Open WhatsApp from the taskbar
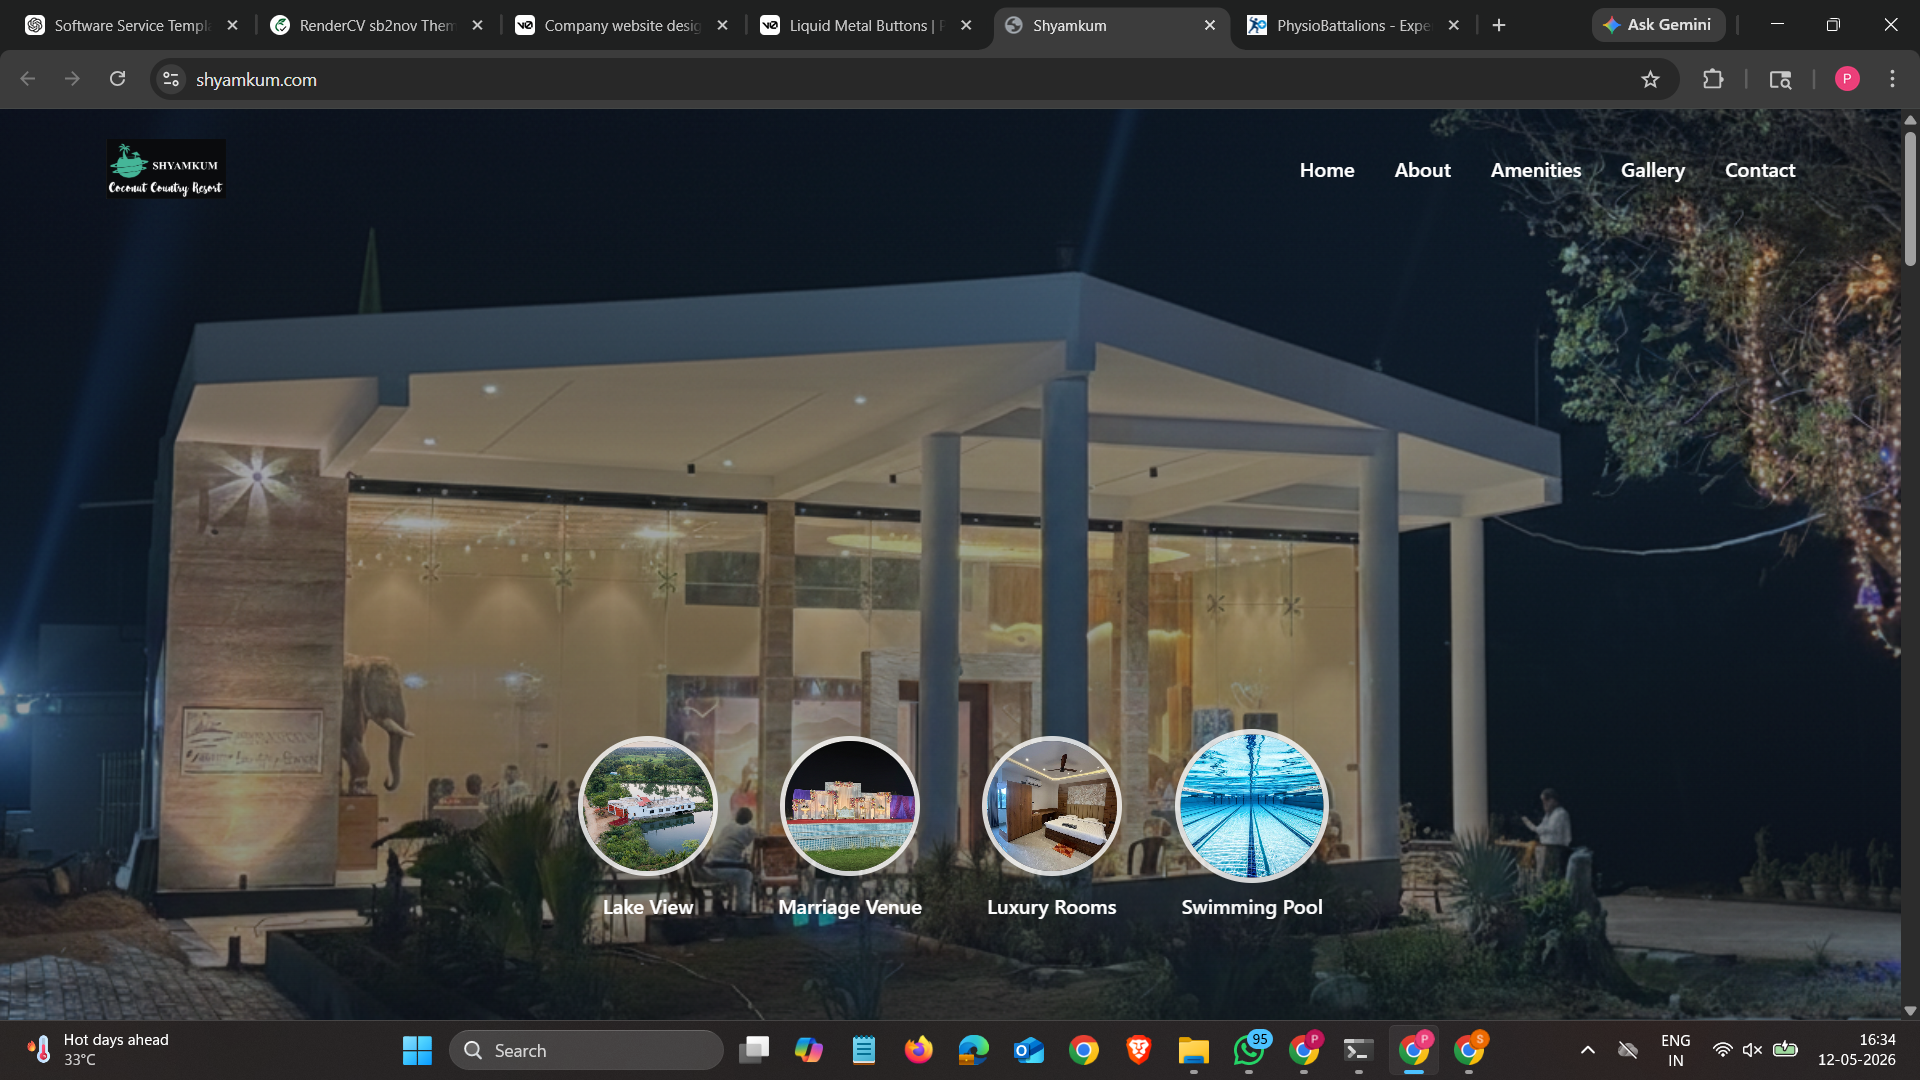Screen dimensions: 1920x1080 tap(1249, 1050)
